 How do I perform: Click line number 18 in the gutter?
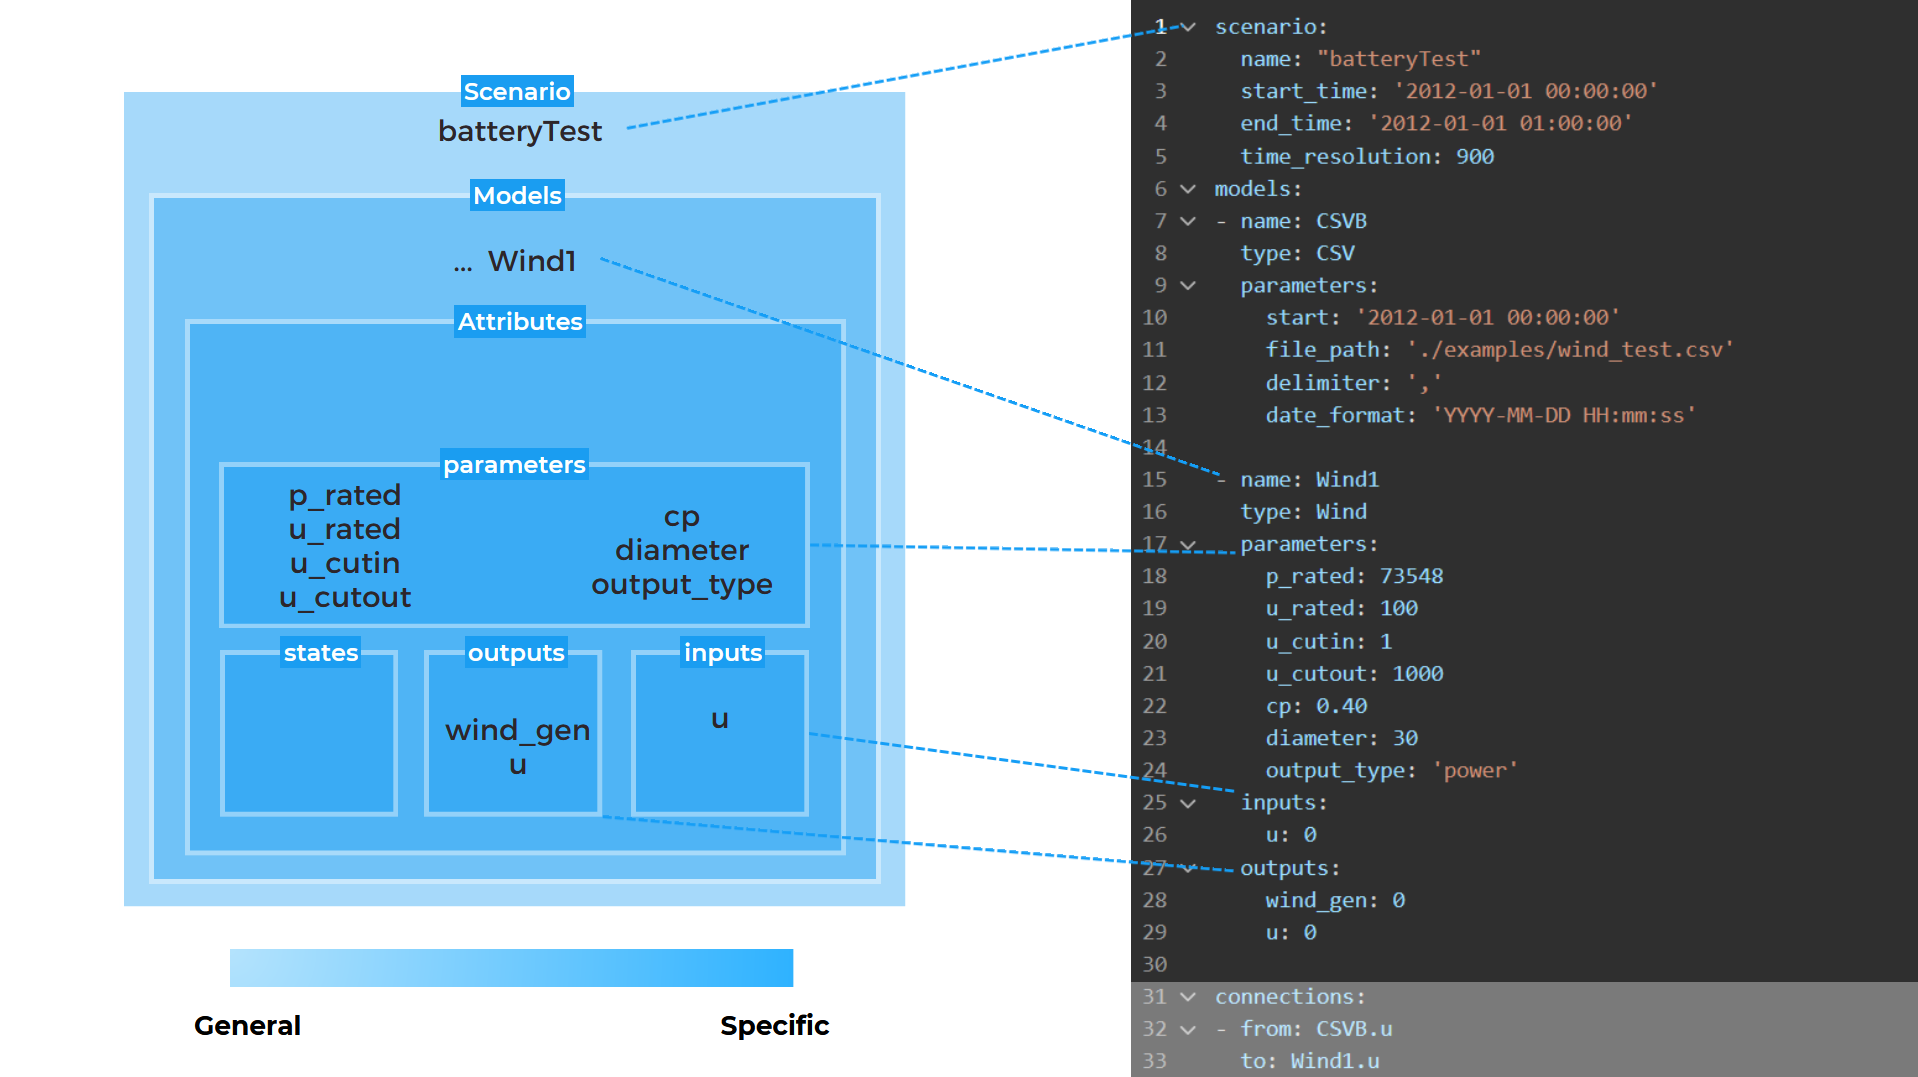coord(1154,576)
